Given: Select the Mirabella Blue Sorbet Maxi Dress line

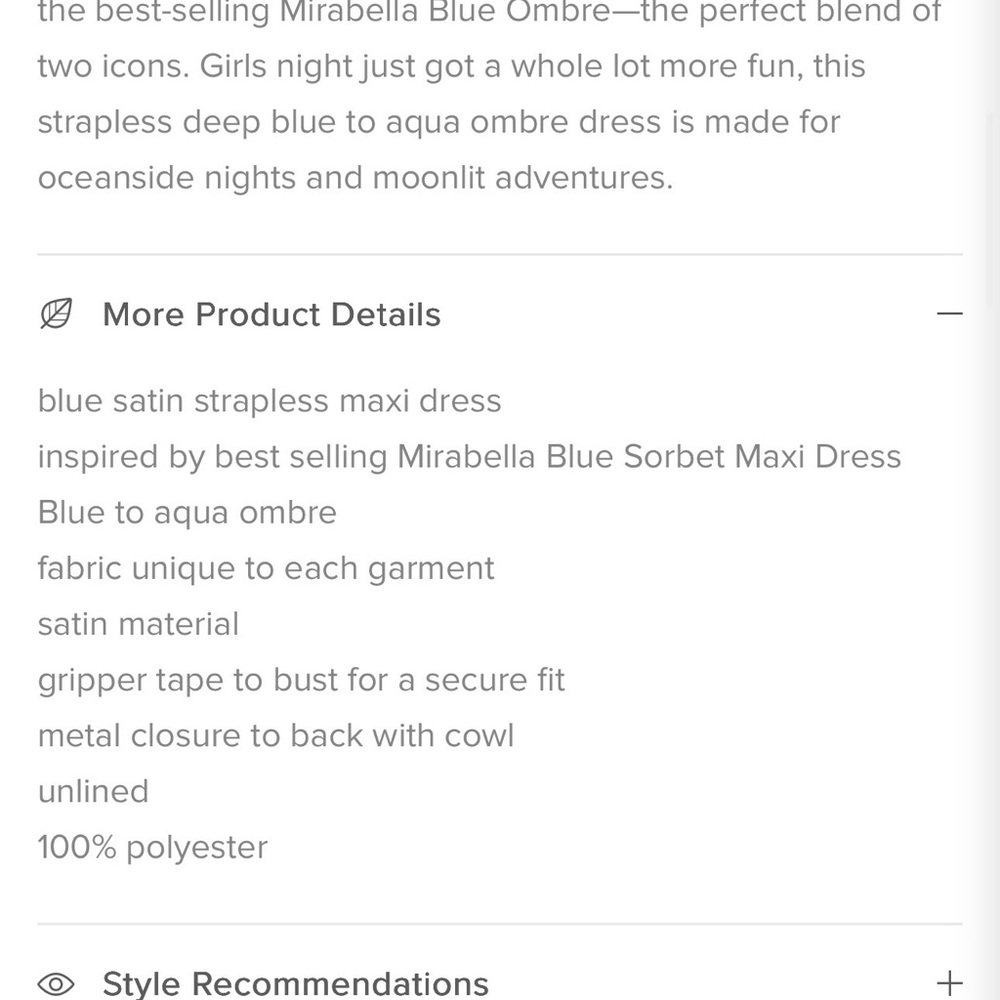Looking at the screenshot, I should tap(469, 457).
